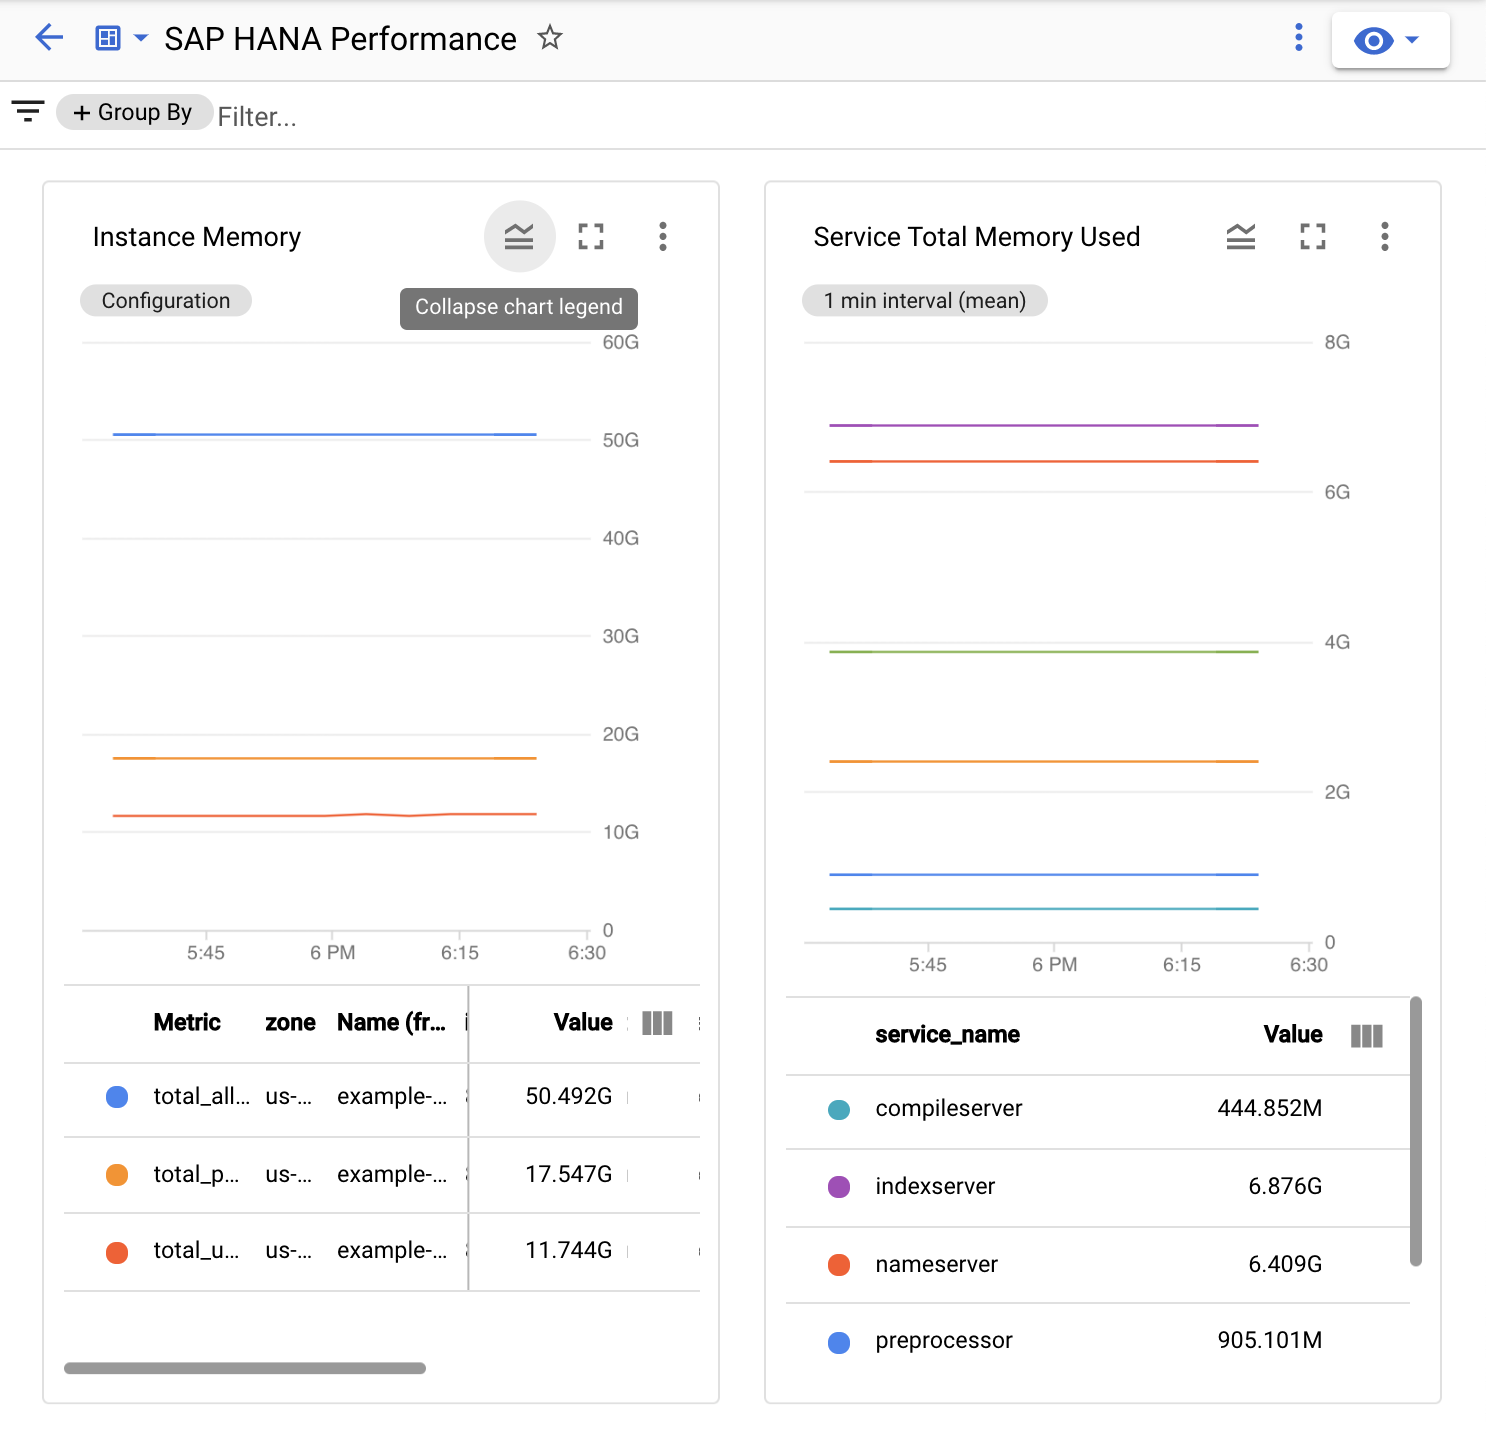The image size is (1486, 1436).
Task: Select the preprocessor legend row
Action: point(1098,1341)
